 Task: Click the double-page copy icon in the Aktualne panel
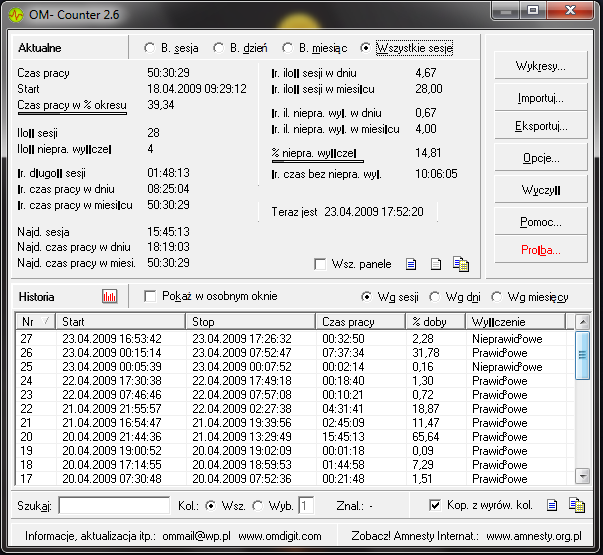(460, 264)
